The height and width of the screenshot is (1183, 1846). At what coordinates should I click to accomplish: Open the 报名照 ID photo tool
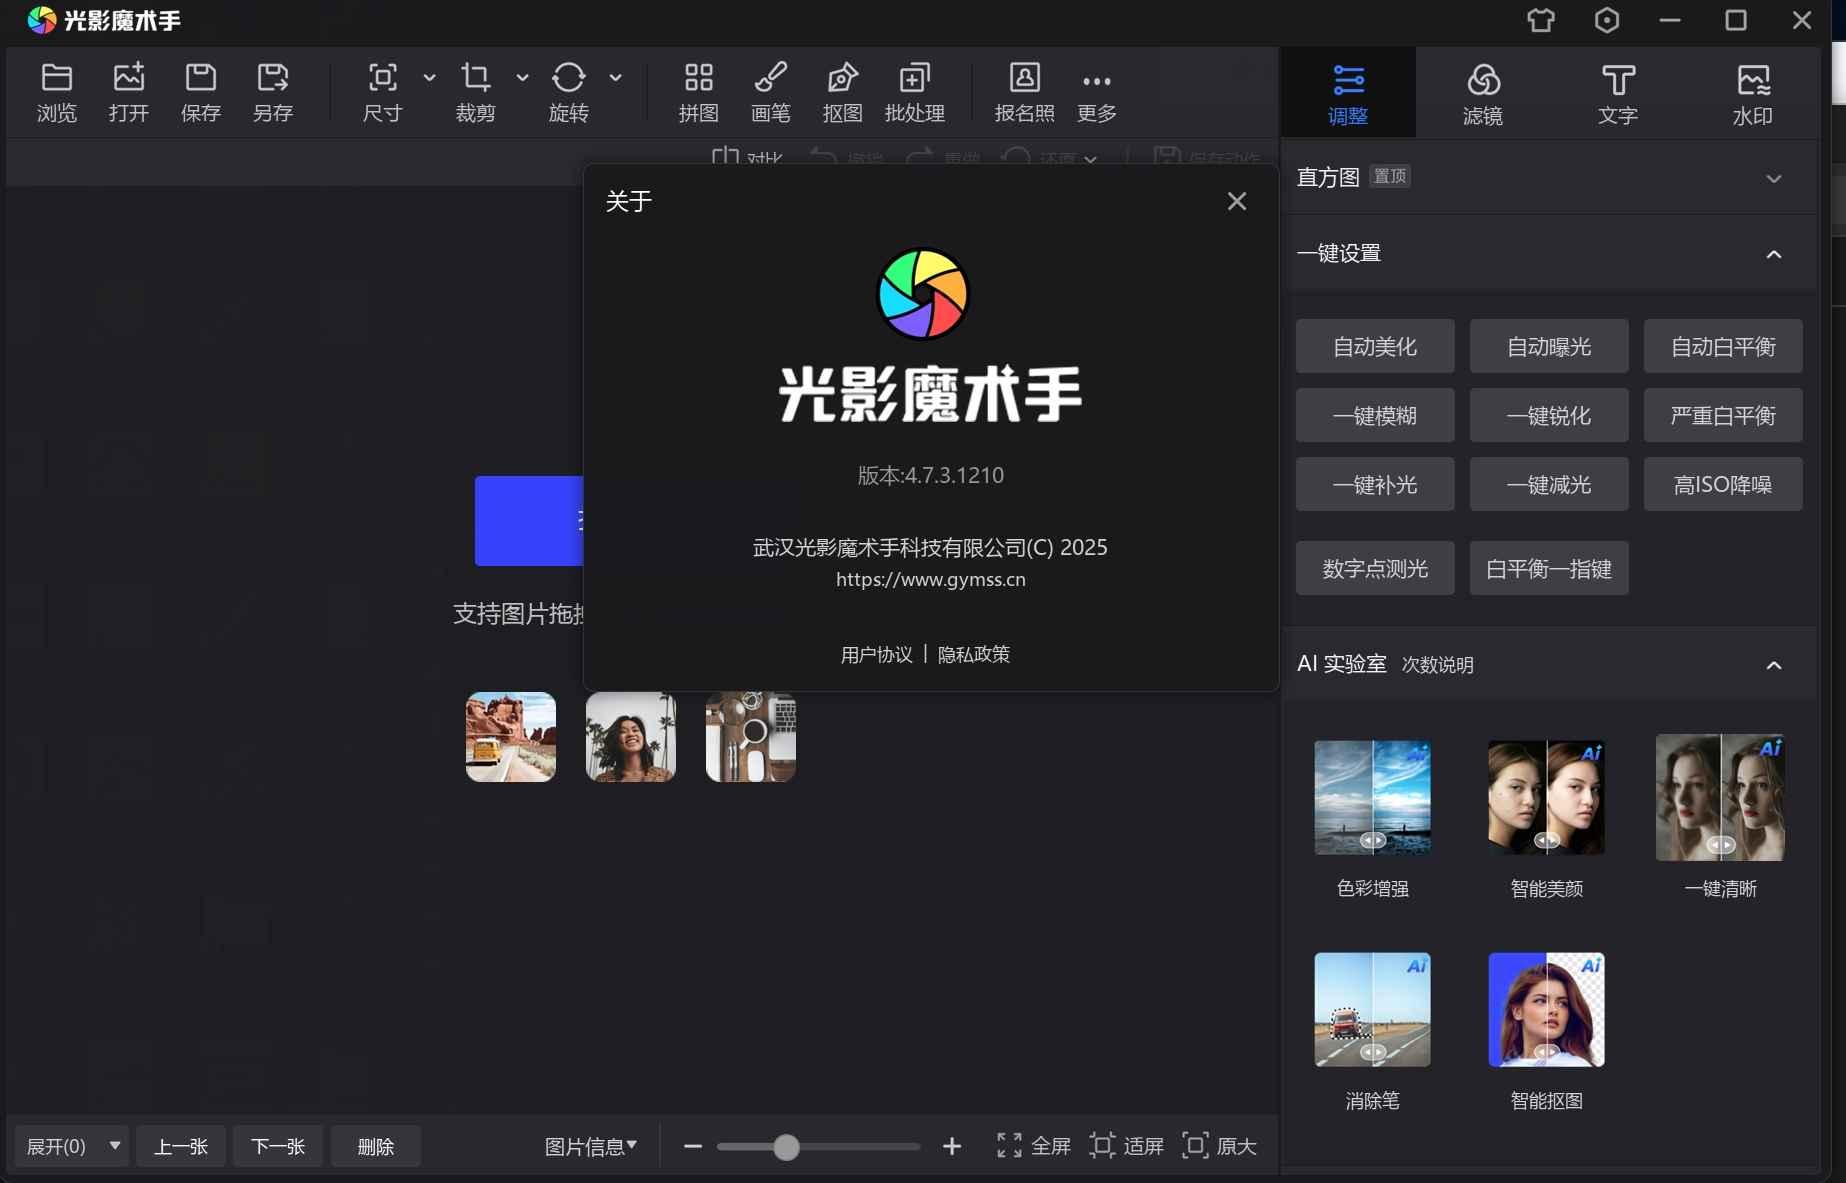pos(1024,92)
